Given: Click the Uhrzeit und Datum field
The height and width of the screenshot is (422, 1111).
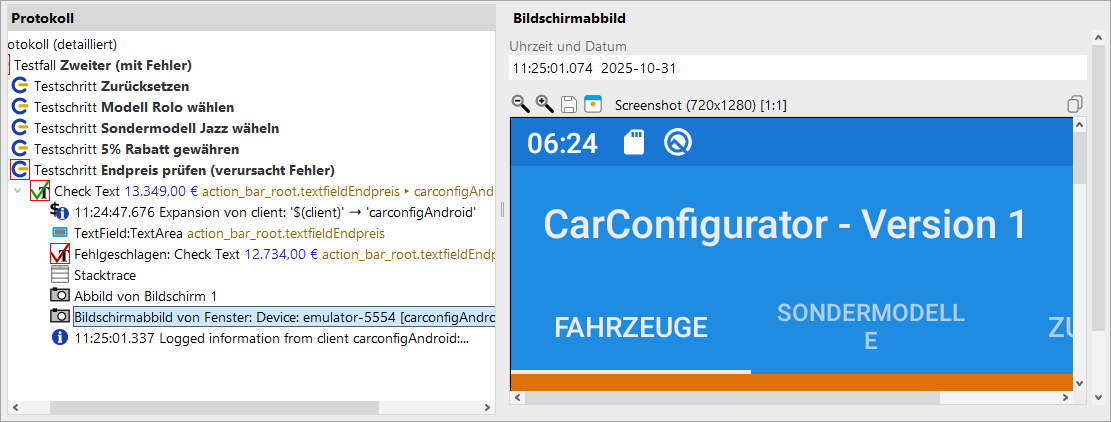Looking at the screenshot, I should click(x=797, y=69).
